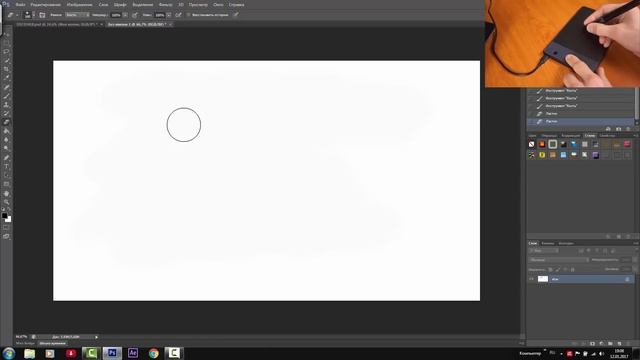Select the History Brush tool

click(7, 113)
